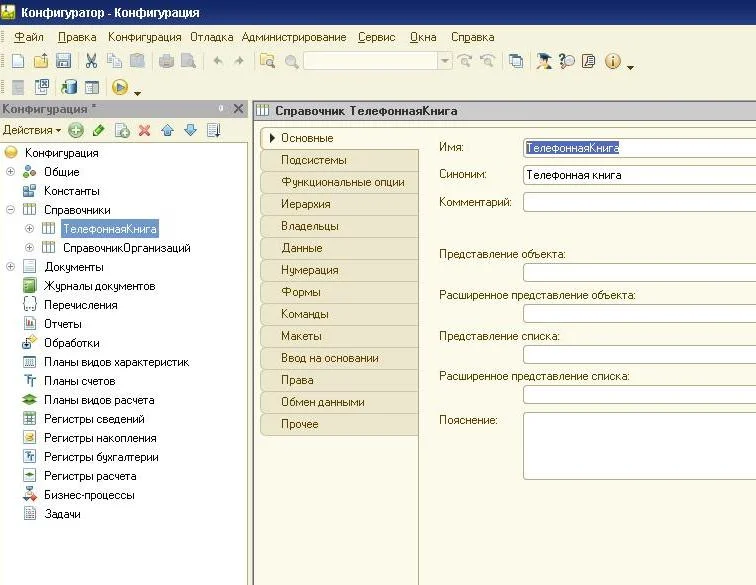
Task: Close the Конфигурация panel
Action: pos(238,108)
